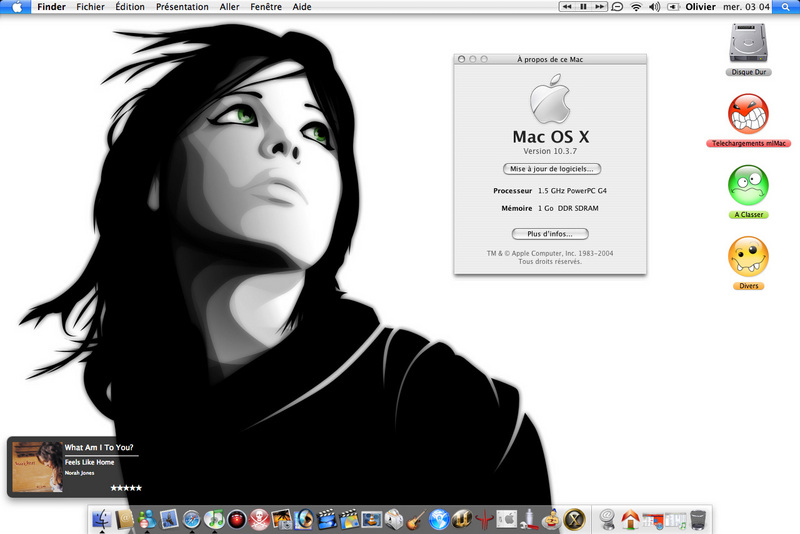The height and width of the screenshot is (534, 800).
Task: Launch GarageBand guitar in dock
Action: [x=416, y=520]
